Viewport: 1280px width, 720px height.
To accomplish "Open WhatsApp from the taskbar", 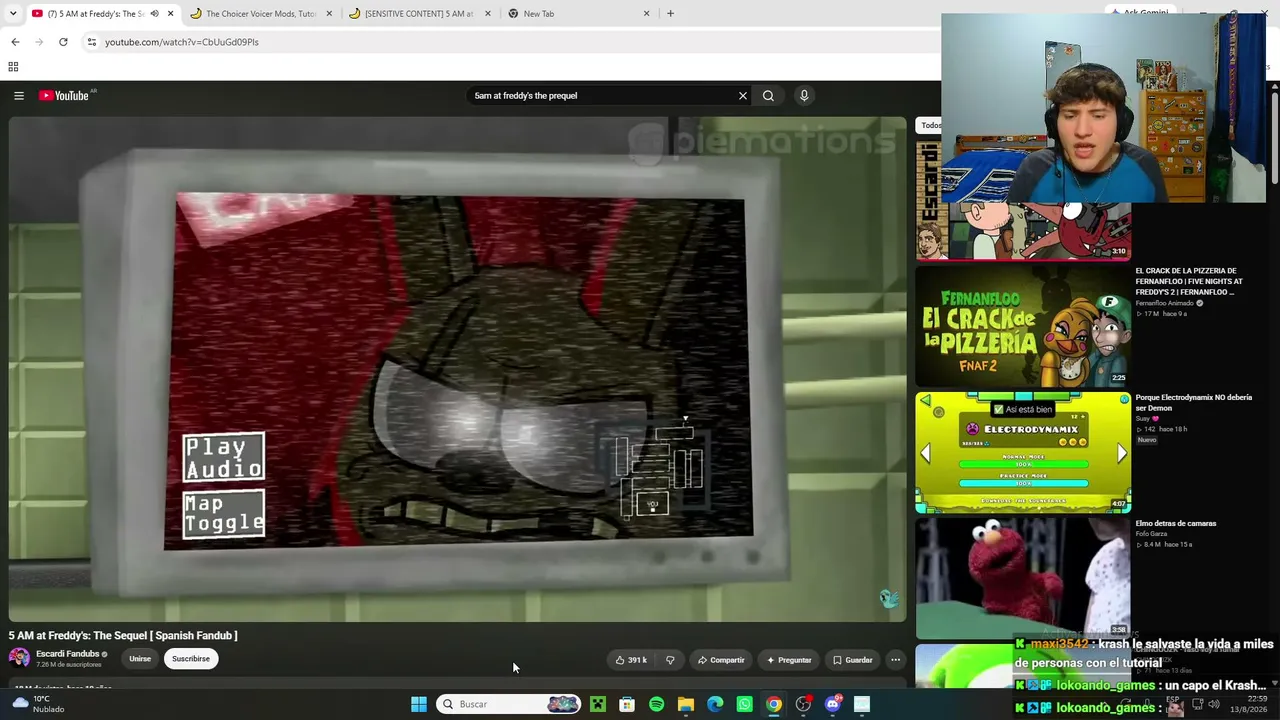I will click(744, 704).
